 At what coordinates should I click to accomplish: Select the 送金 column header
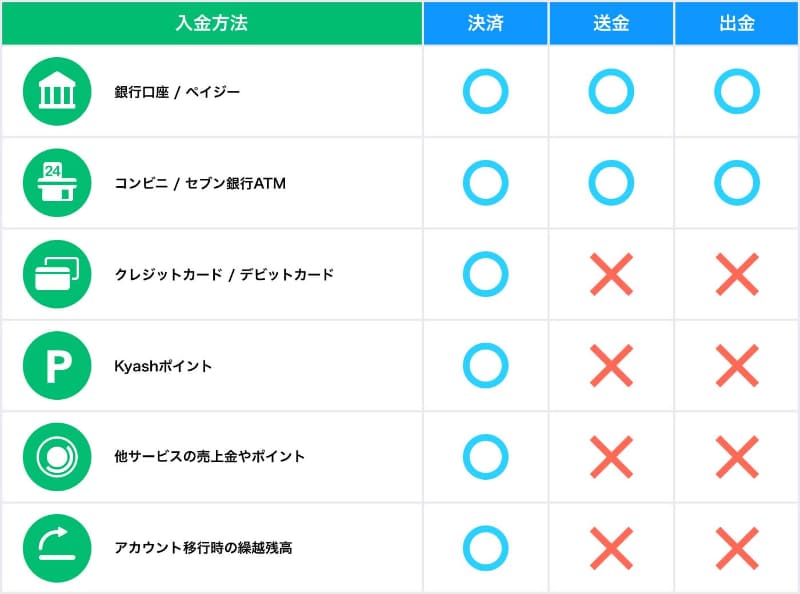(611, 23)
